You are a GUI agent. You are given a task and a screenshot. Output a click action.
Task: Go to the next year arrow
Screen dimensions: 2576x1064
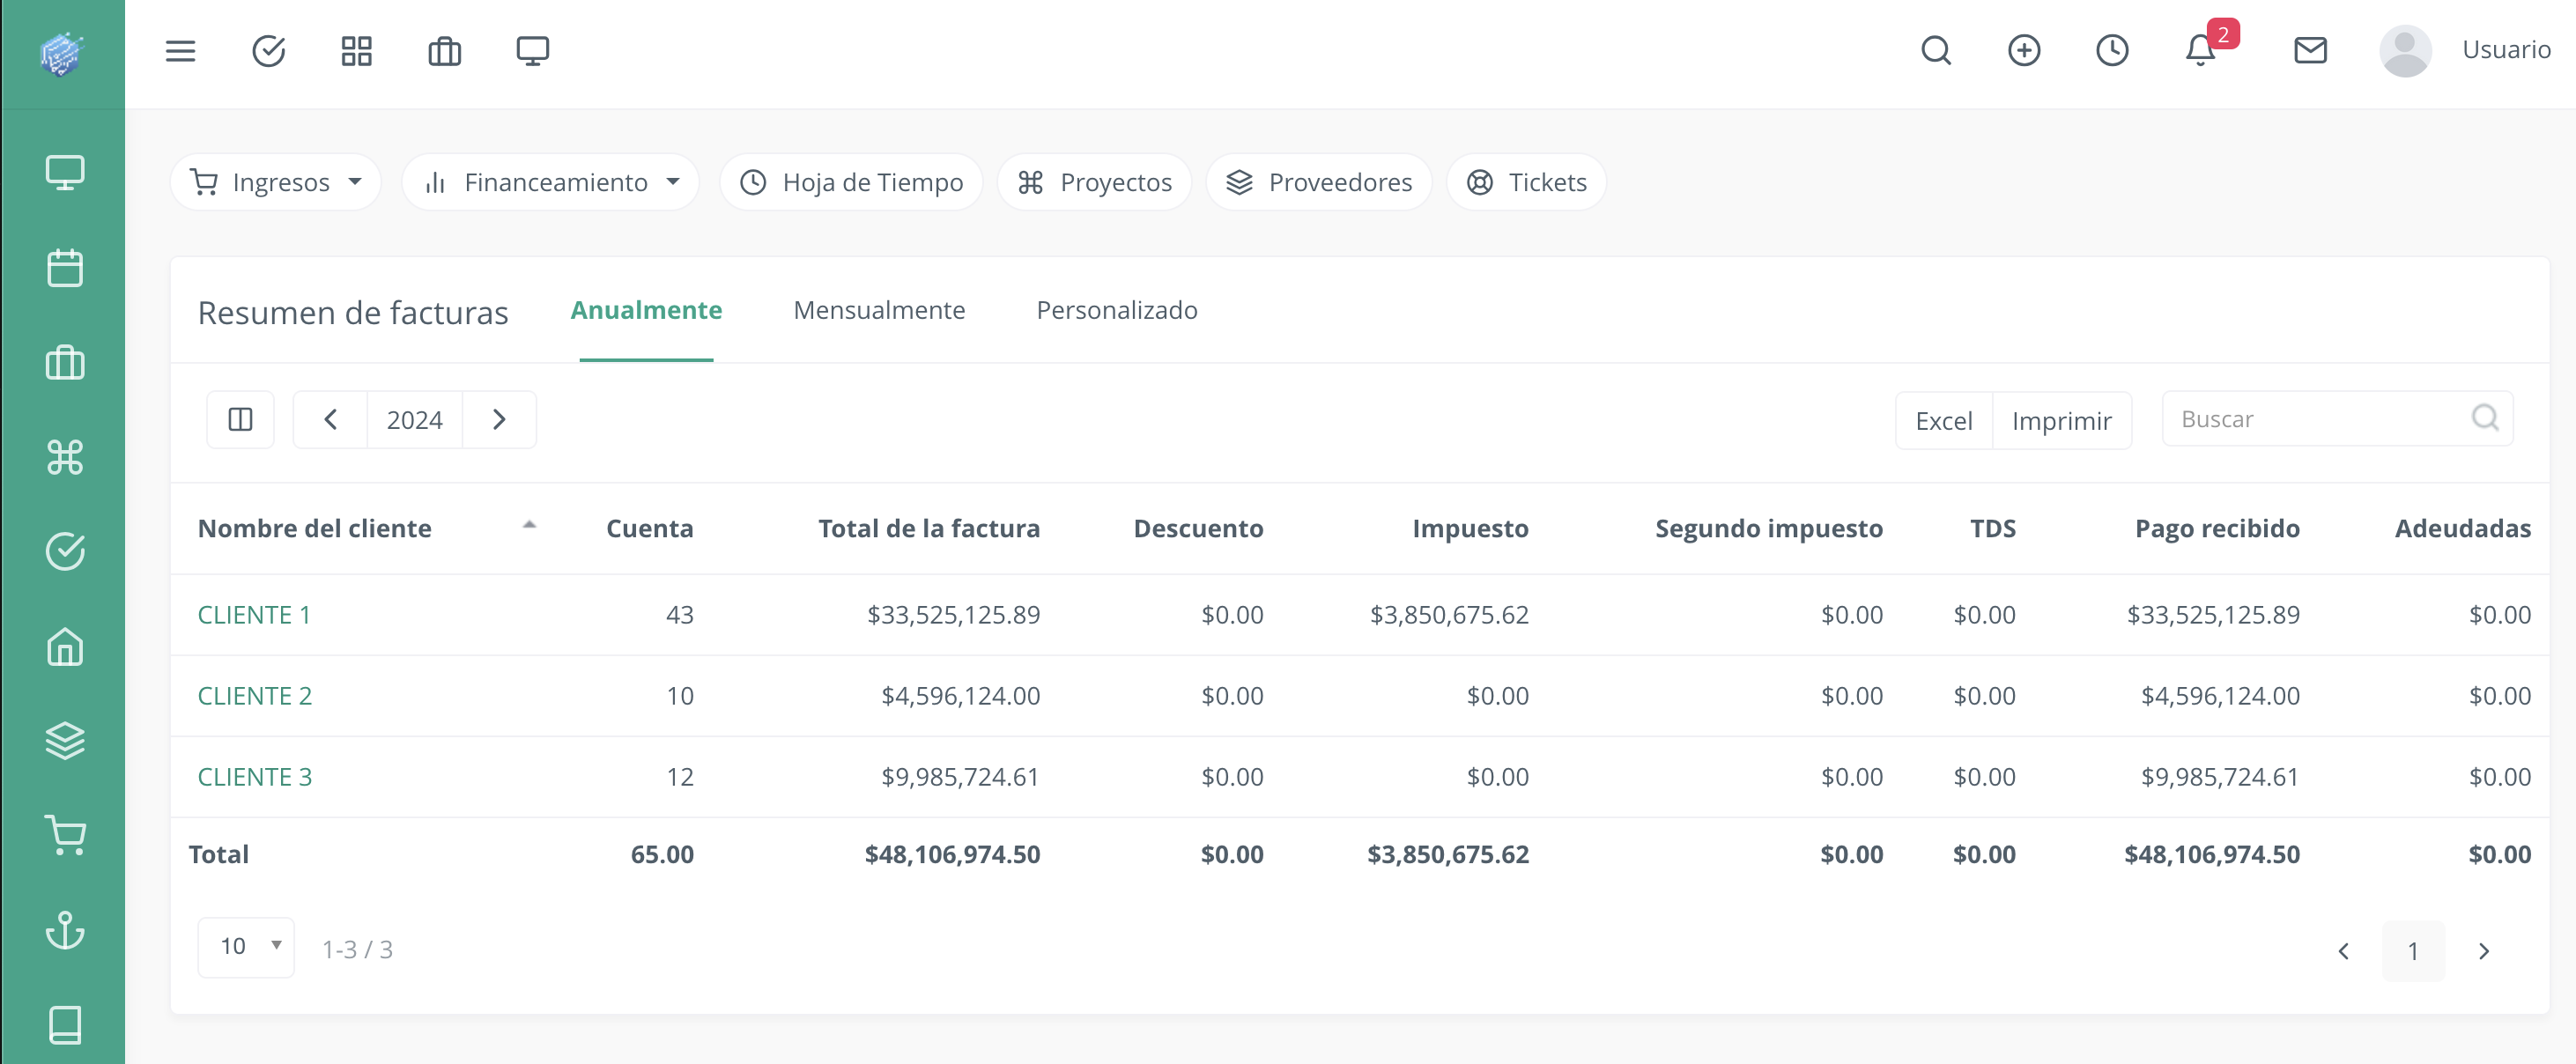(x=499, y=420)
